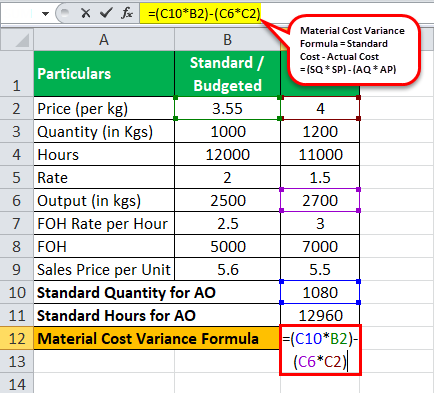Viewport: 434px width, 393px height.
Task: Click the 'Output (in kgs)' cell
Action: pos(104,201)
